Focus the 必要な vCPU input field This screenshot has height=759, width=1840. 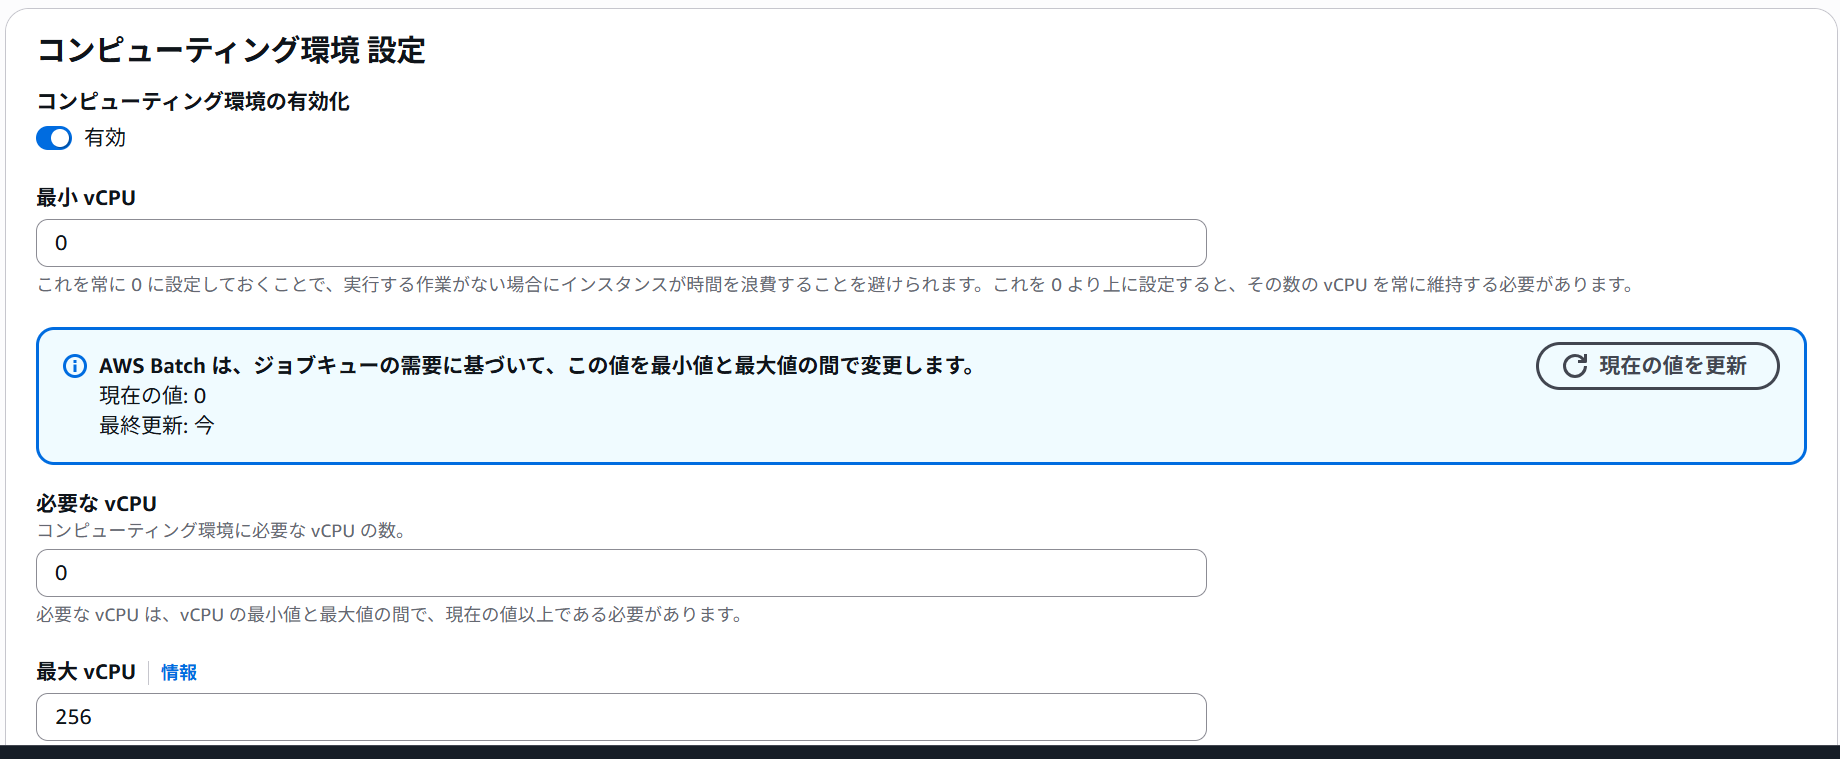click(x=620, y=573)
